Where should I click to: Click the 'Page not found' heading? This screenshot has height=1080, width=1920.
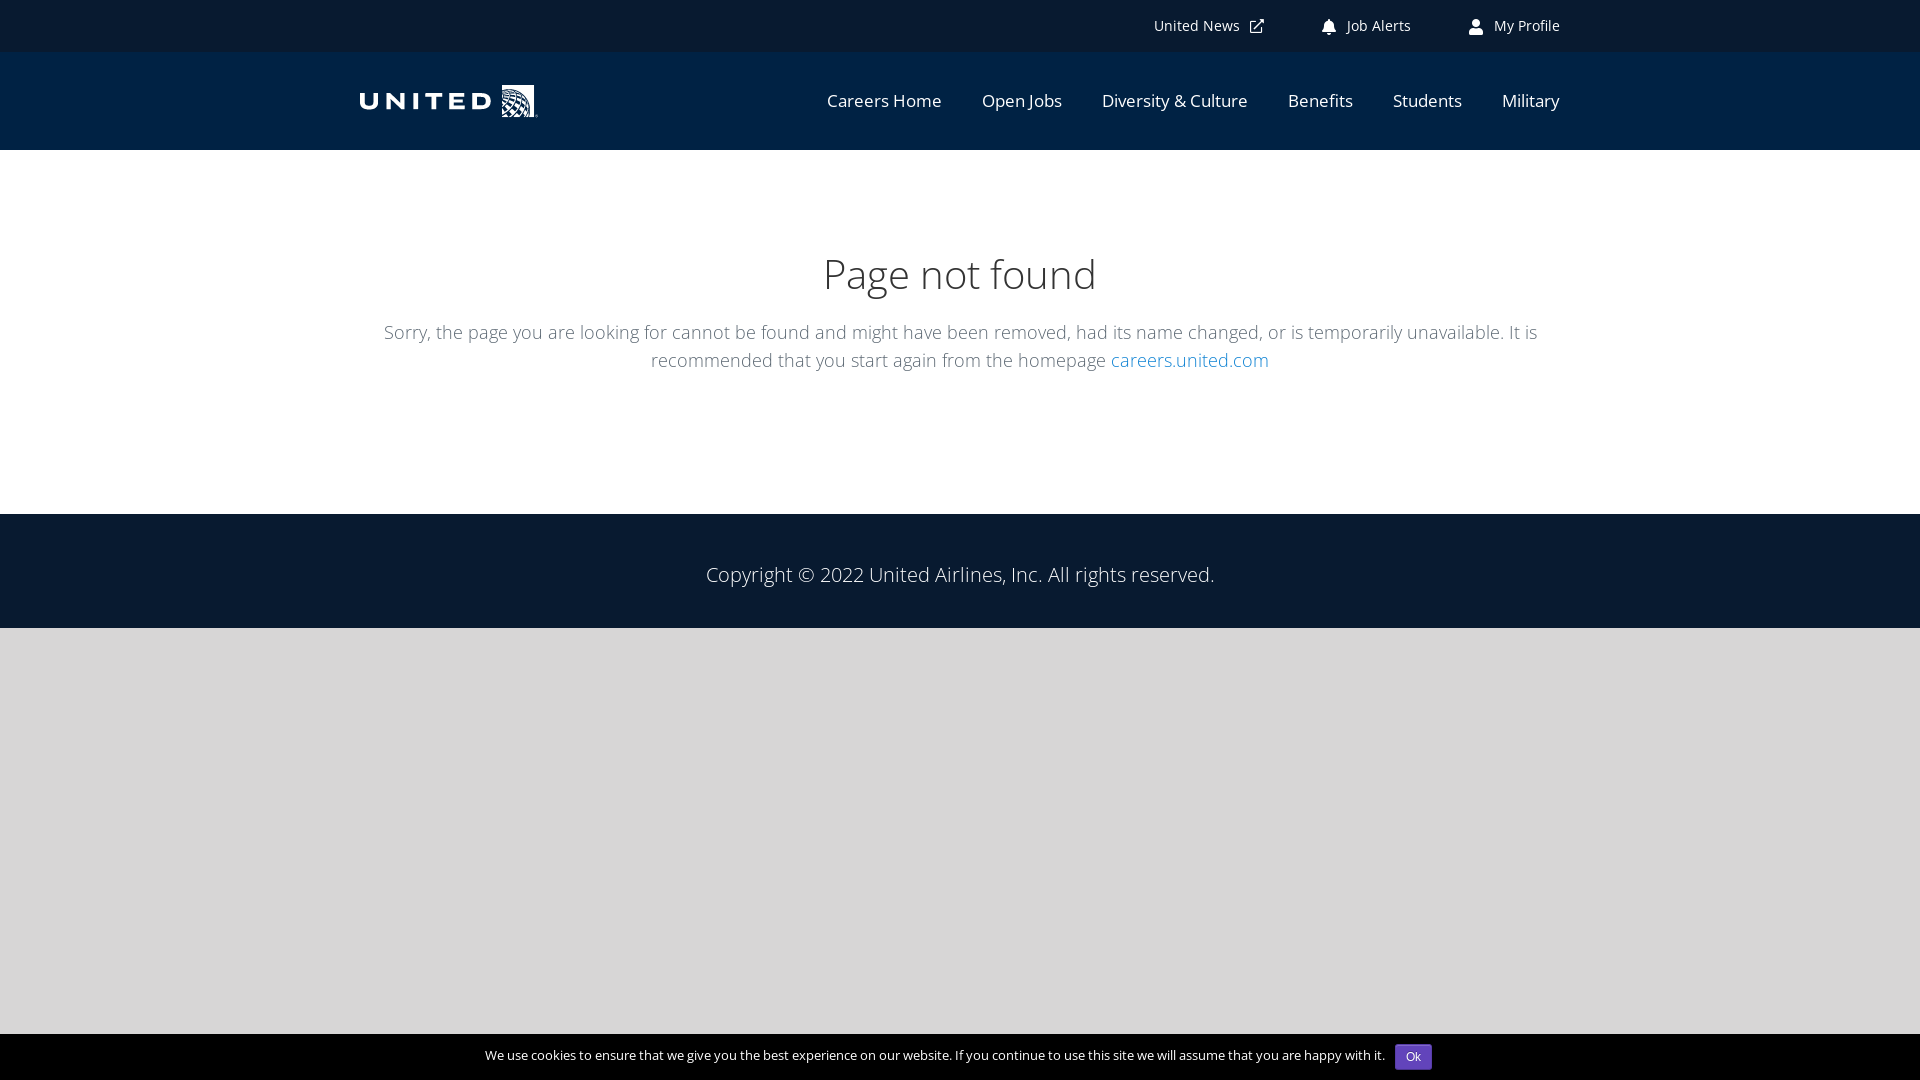point(960,274)
